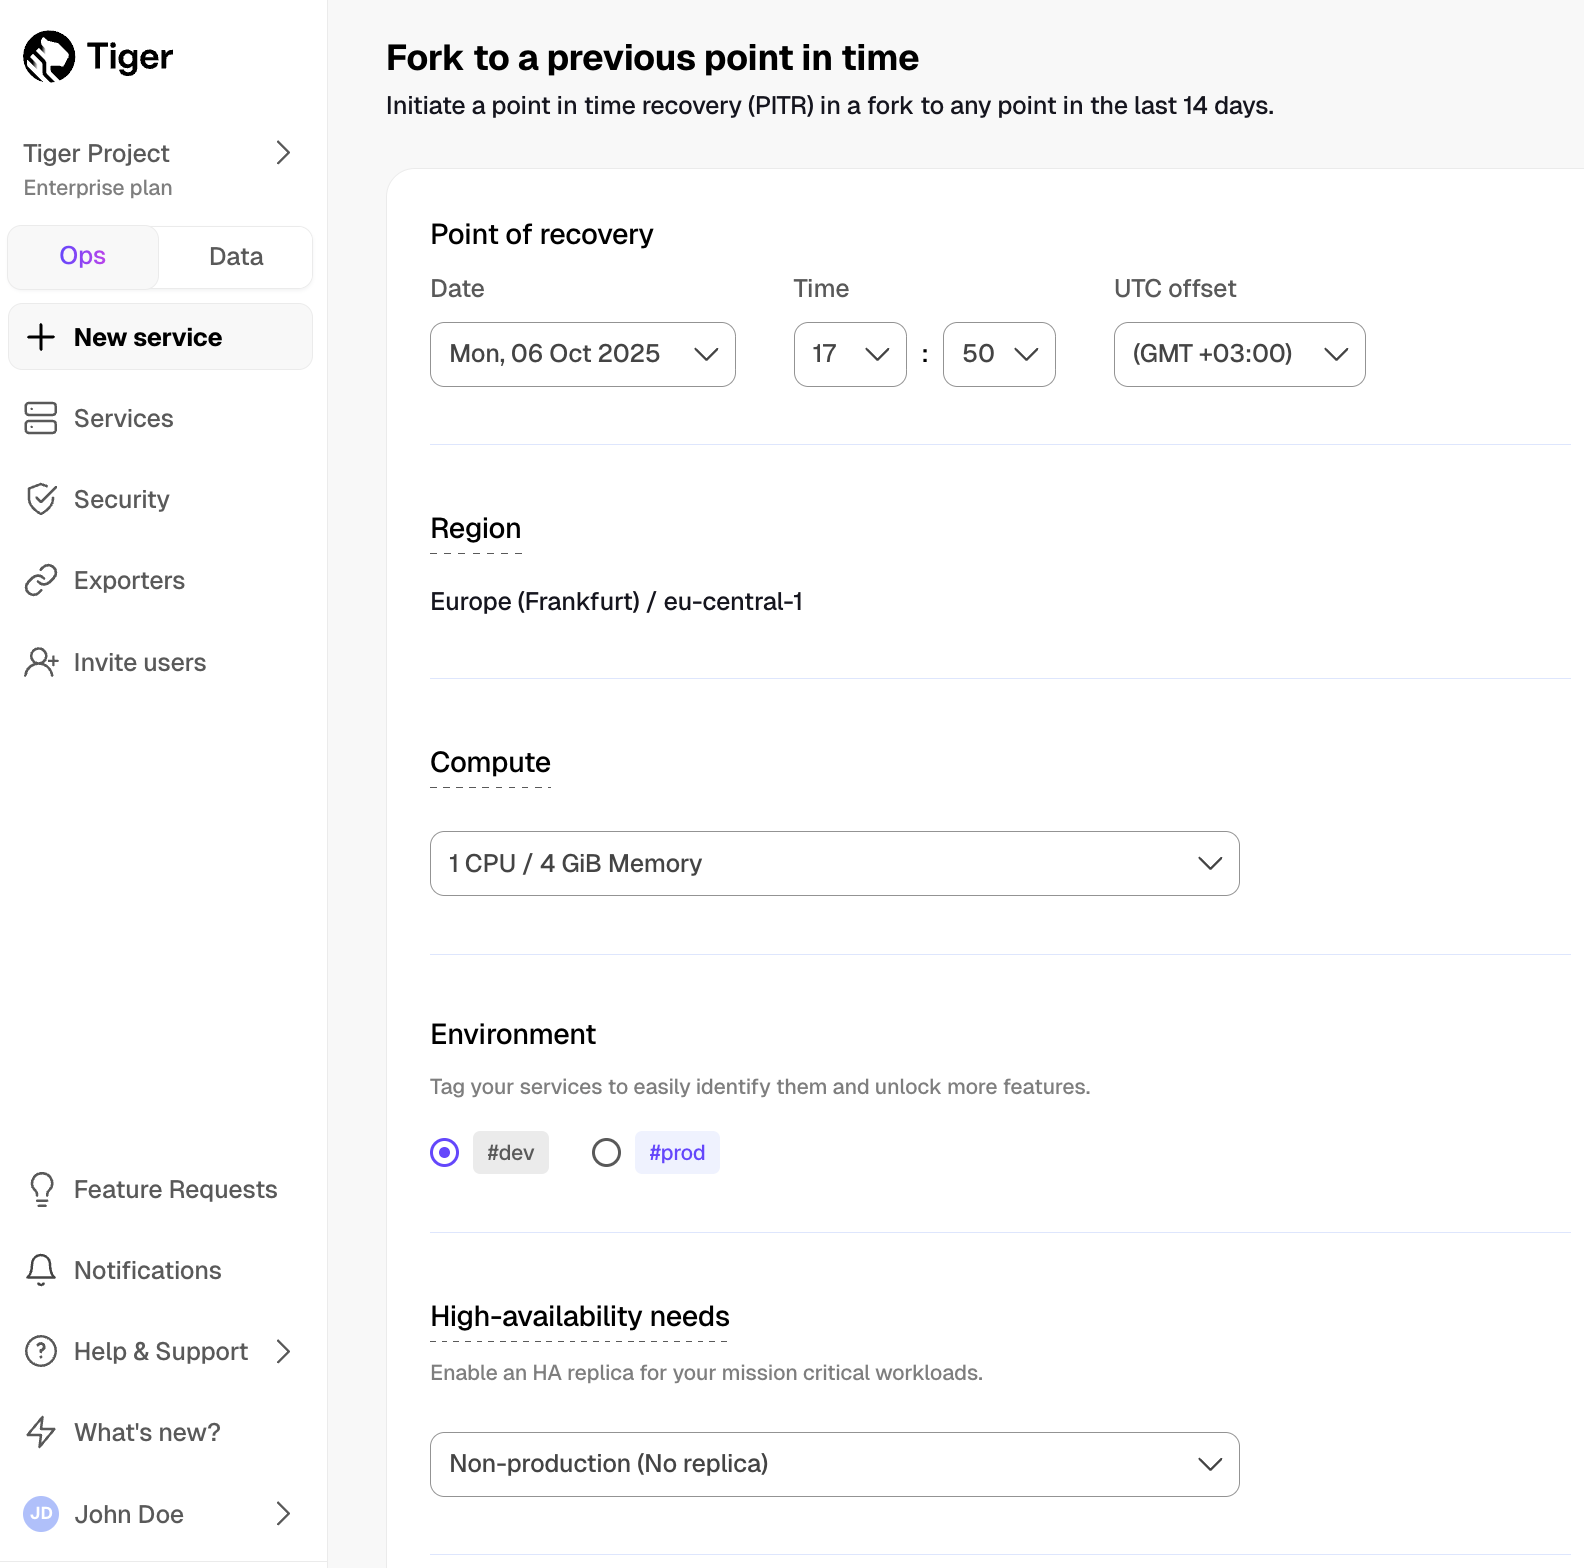Switch to the Data tab
Screen dimensions: 1584x1568
[236, 257]
